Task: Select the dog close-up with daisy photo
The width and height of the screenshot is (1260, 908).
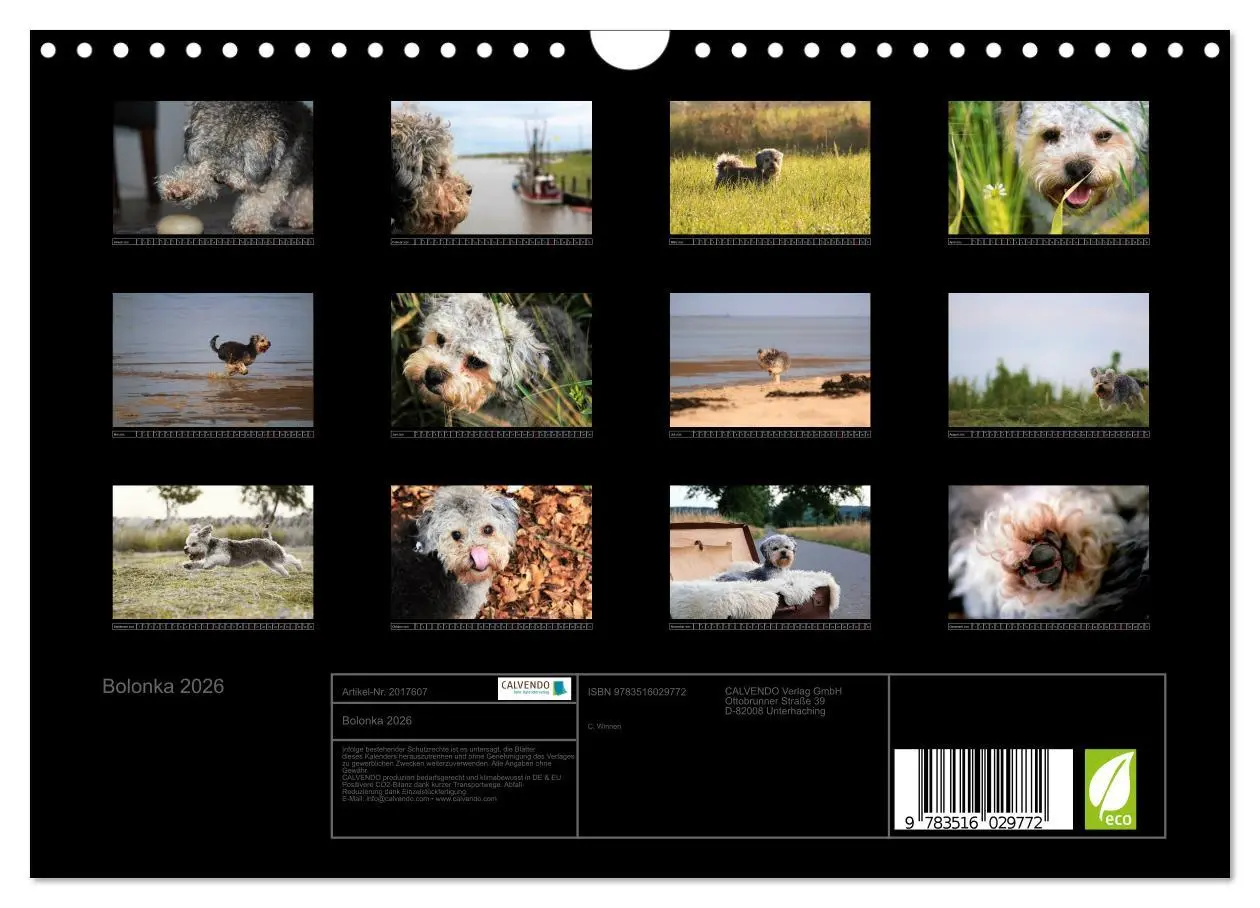Action: (1048, 167)
